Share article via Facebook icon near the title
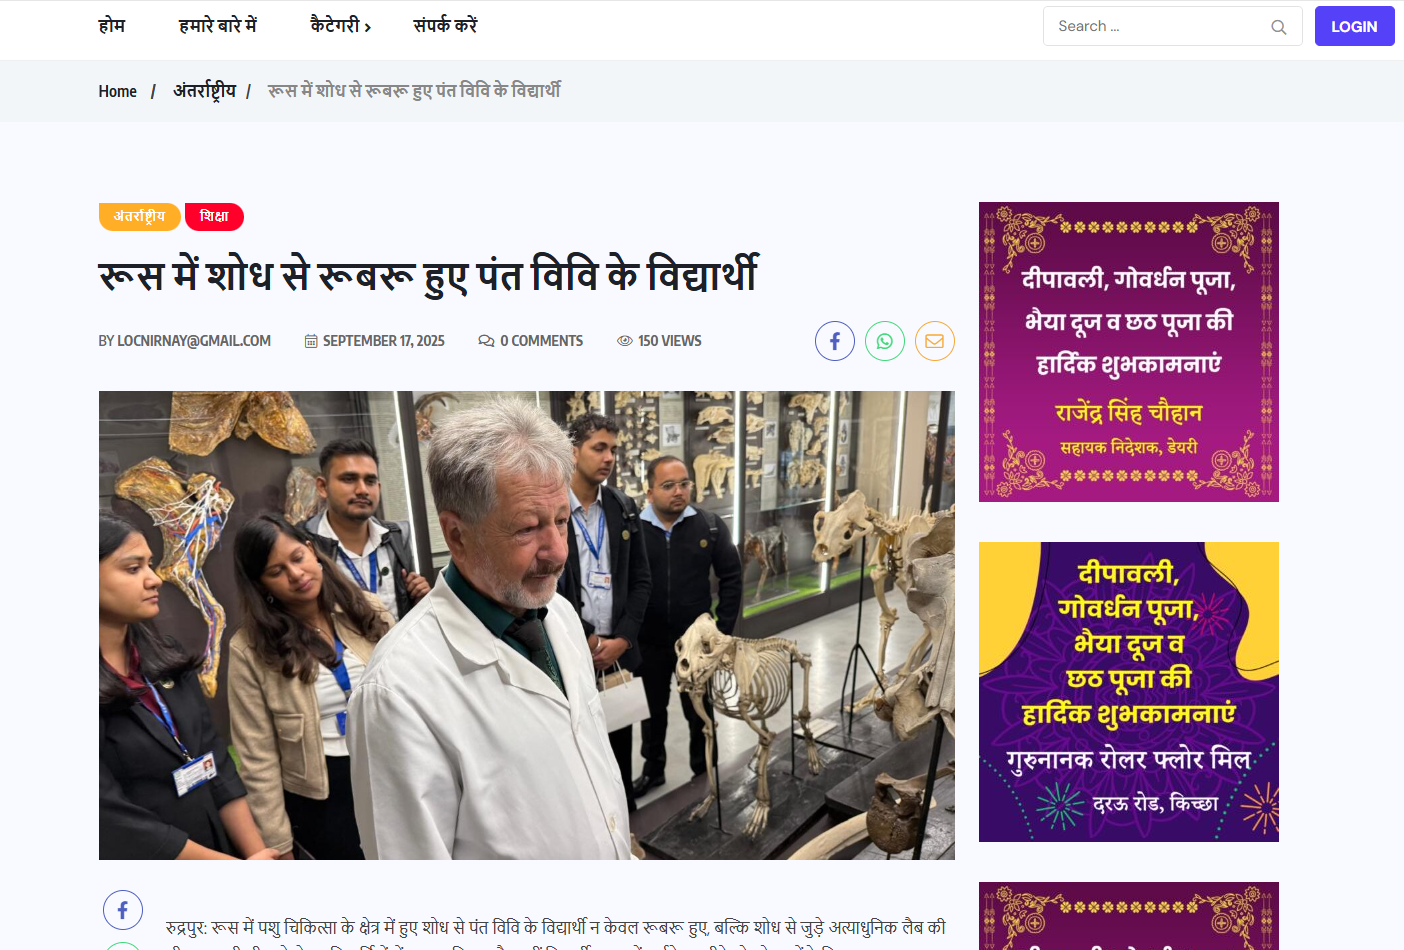Screen dimensions: 1404x950 click(834, 341)
